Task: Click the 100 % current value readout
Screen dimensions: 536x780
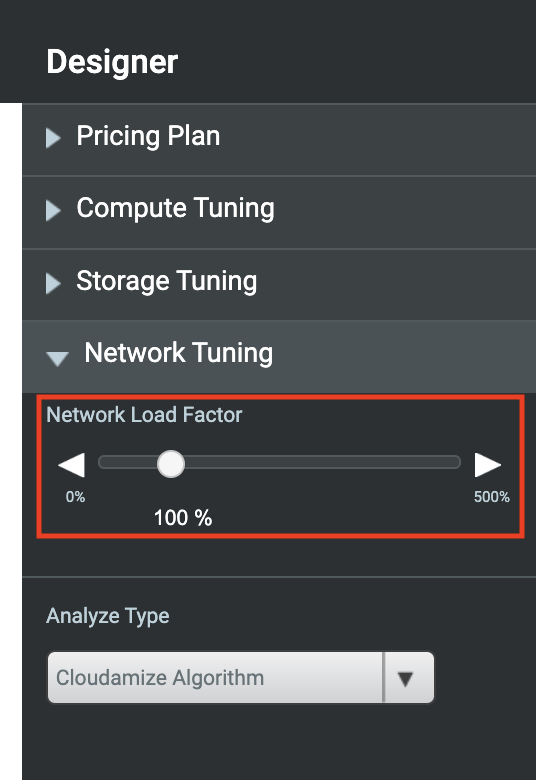Action: (183, 518)
